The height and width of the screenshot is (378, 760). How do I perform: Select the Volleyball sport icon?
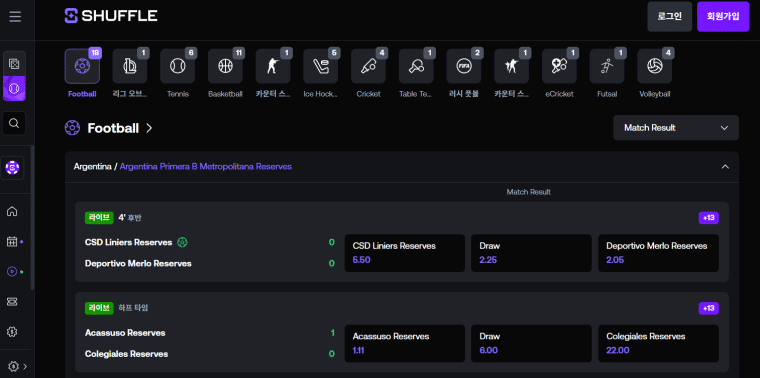[655, 66]
